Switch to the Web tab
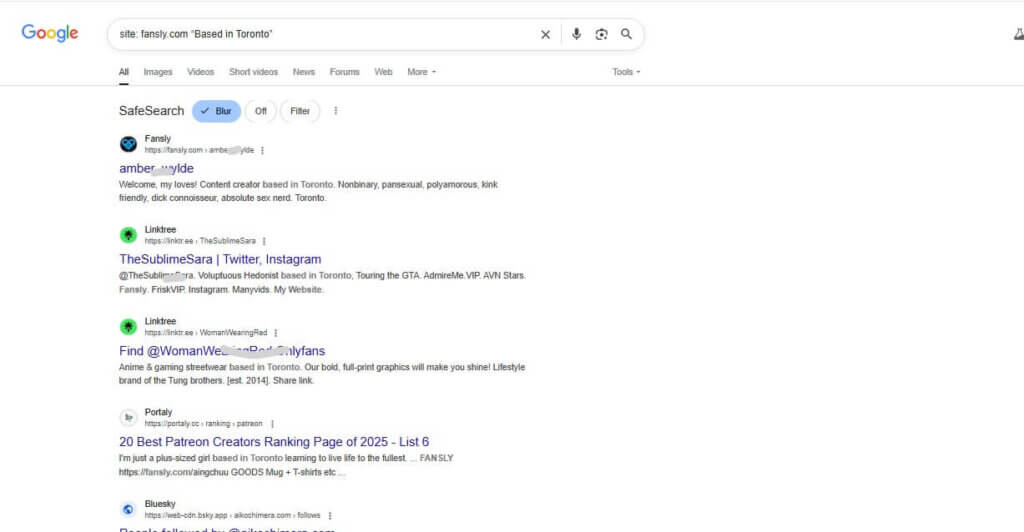This screenshot has width=1024, height=532. (x=383, y=72)
